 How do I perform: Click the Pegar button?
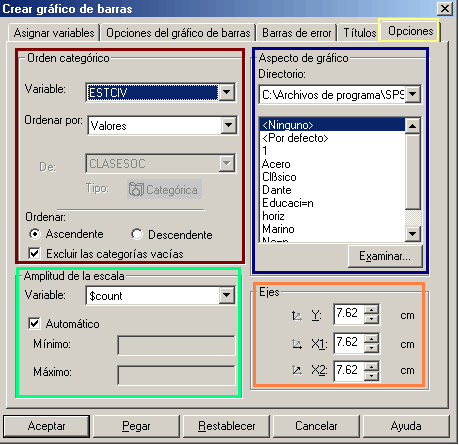[136, 426]
